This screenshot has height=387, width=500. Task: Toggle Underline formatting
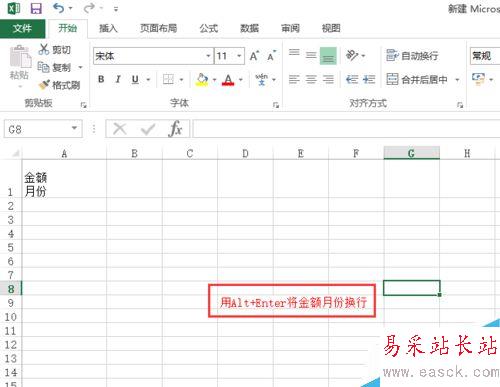click(x=135, y=79)
